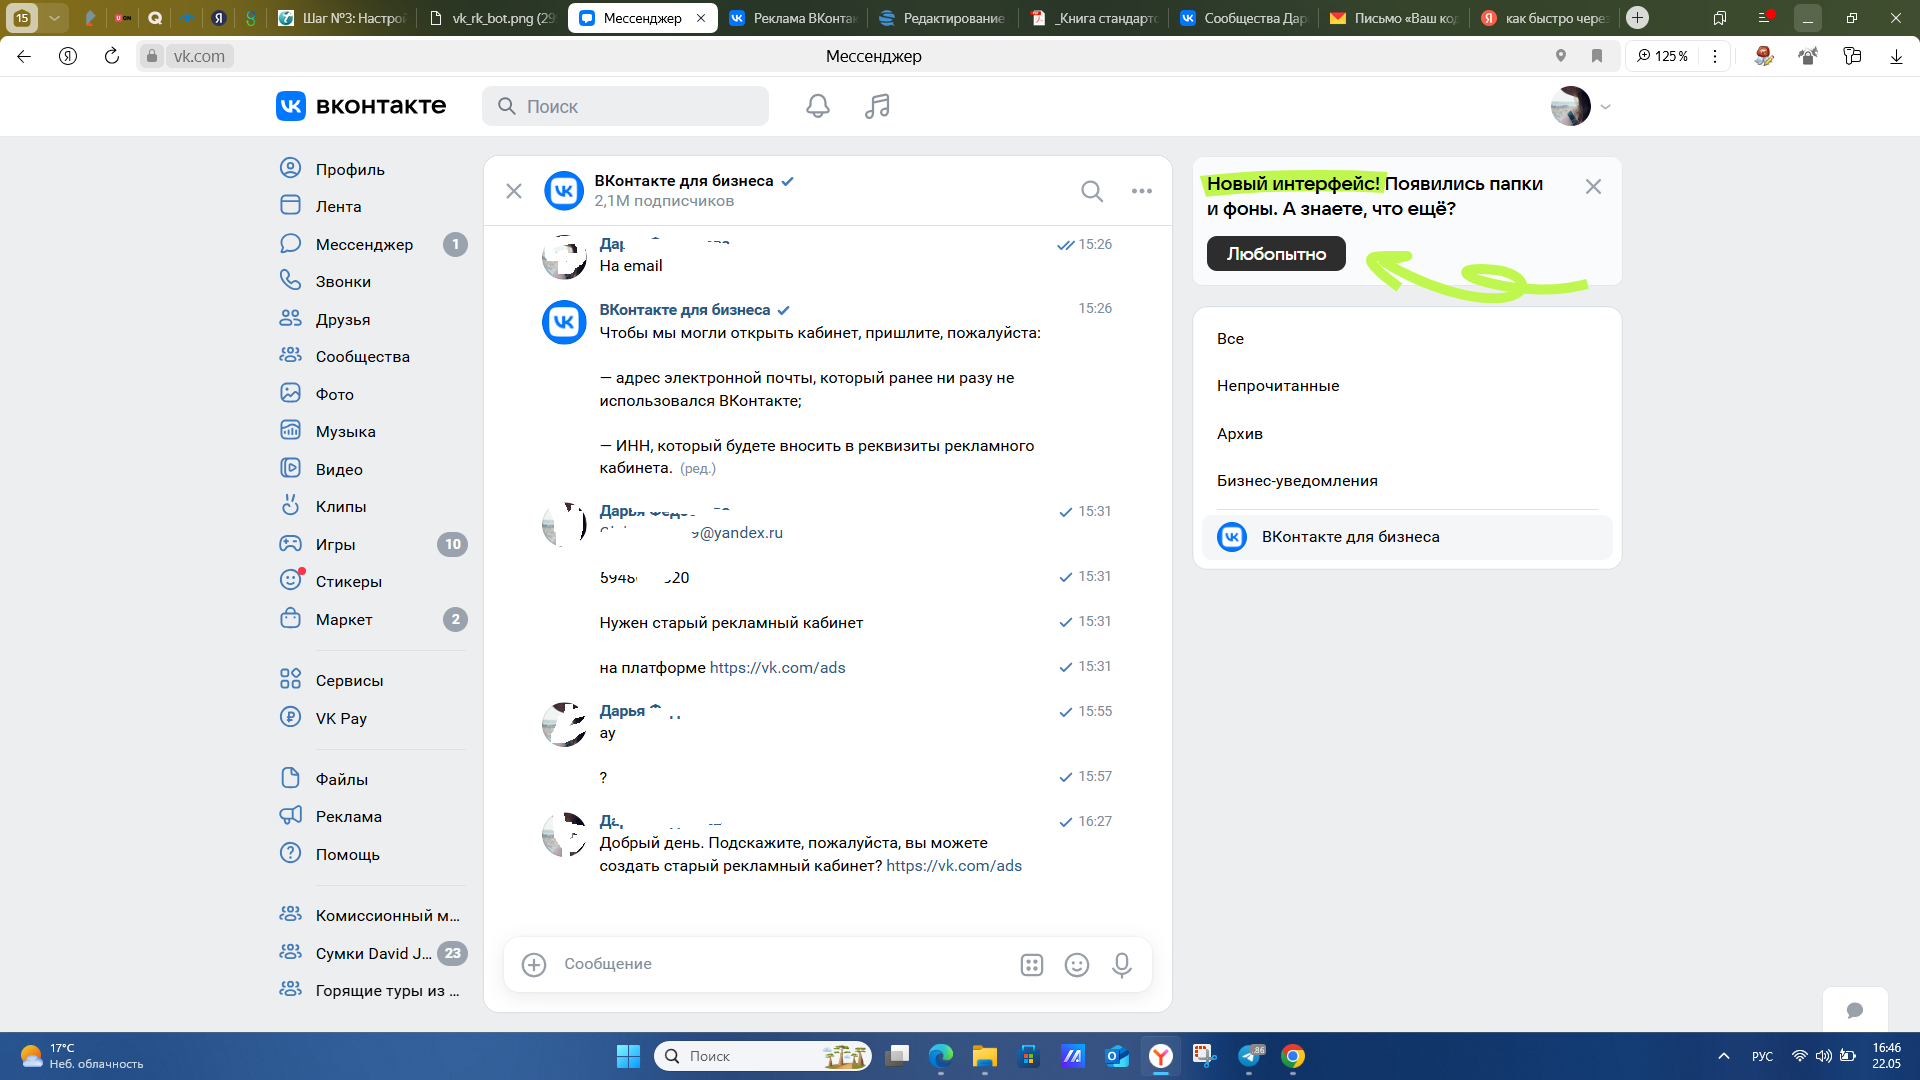Image resolution: width=1920 pixels, height=1080 pixels.
Task: Open the emoji smiley picker
Action: (1077, 964)
